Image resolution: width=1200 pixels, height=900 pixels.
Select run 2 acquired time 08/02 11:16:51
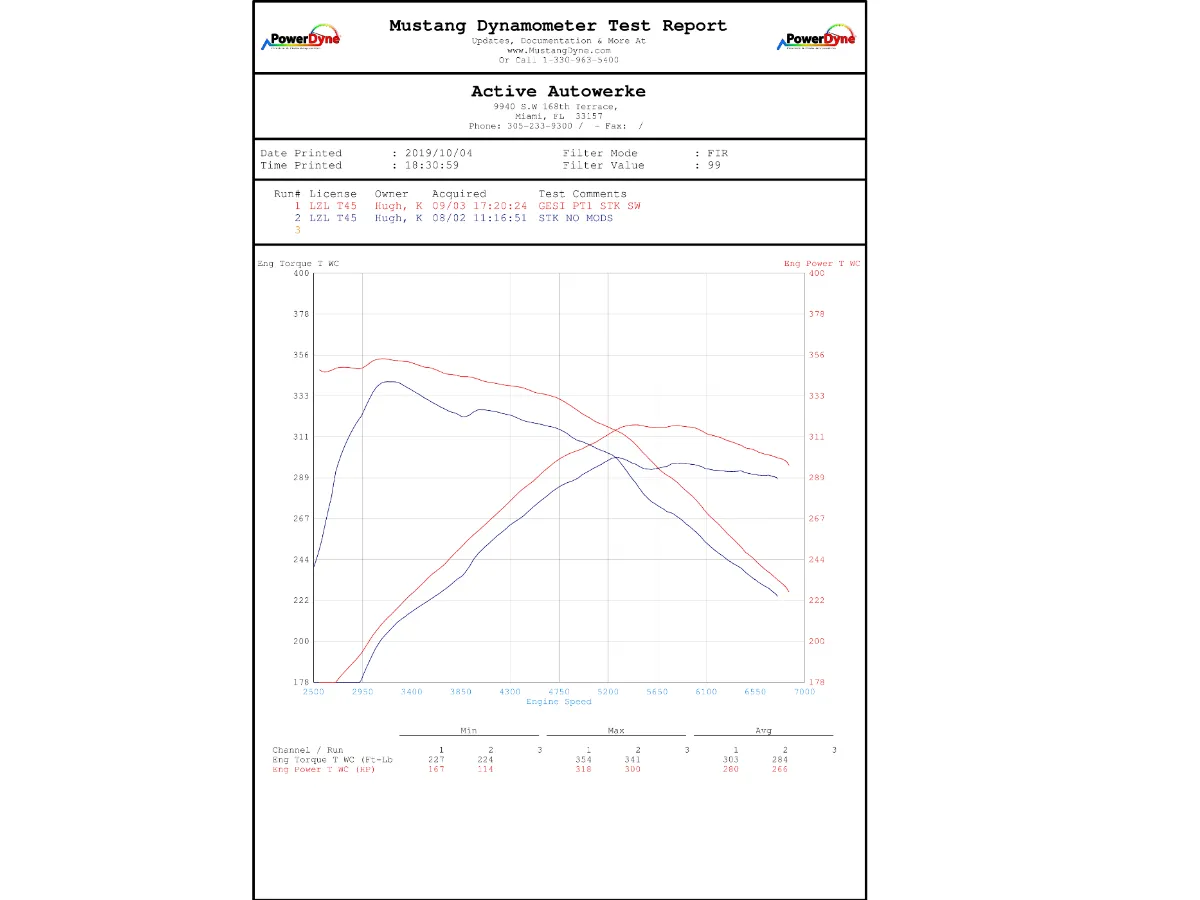[x=479, y=218]
